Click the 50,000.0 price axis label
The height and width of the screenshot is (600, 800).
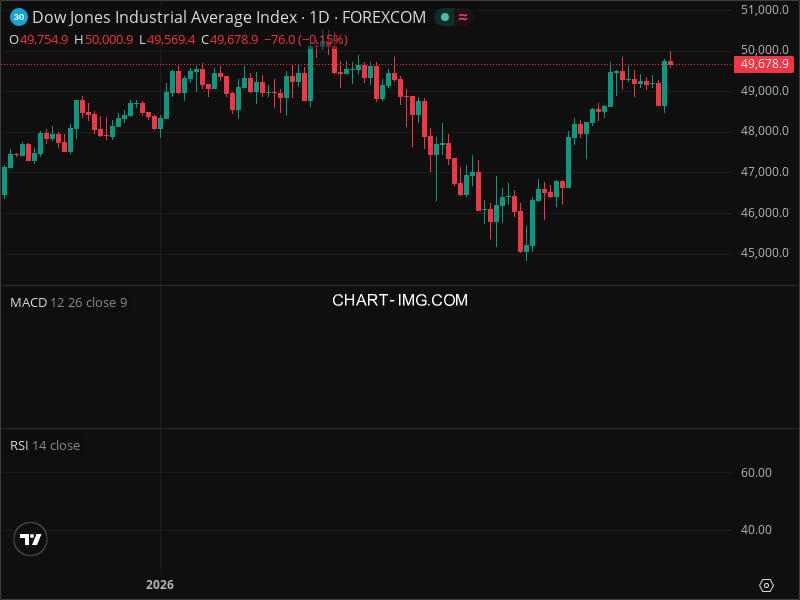point(764,50)
